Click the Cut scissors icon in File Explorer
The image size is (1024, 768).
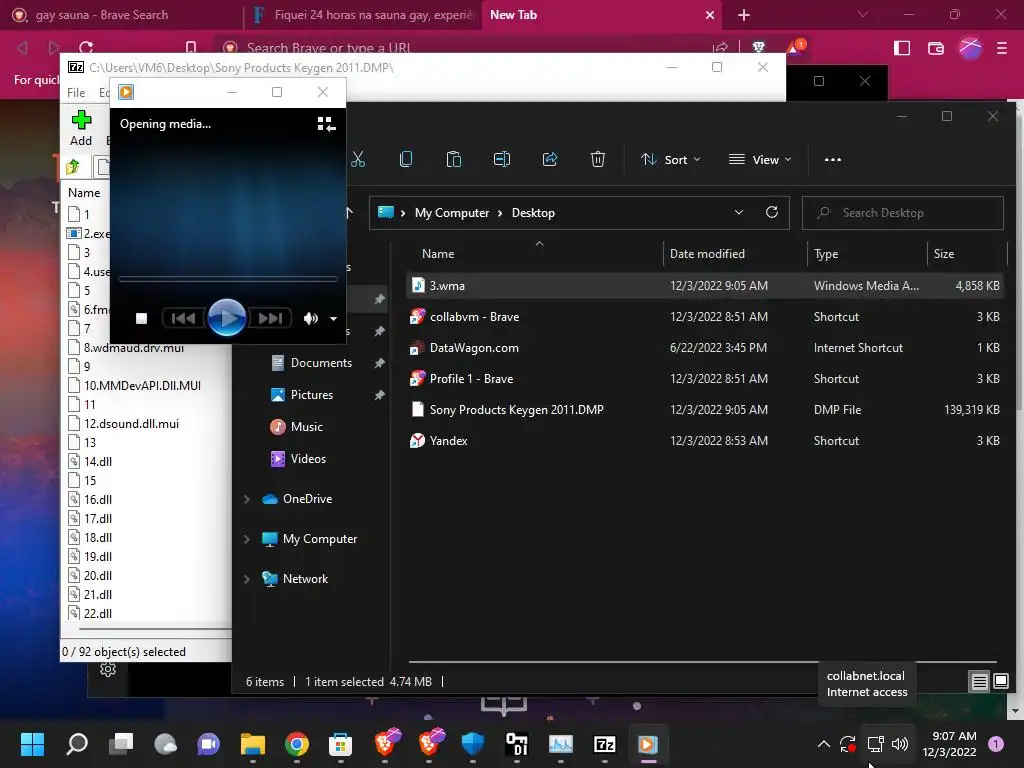[x=358, y=159]
